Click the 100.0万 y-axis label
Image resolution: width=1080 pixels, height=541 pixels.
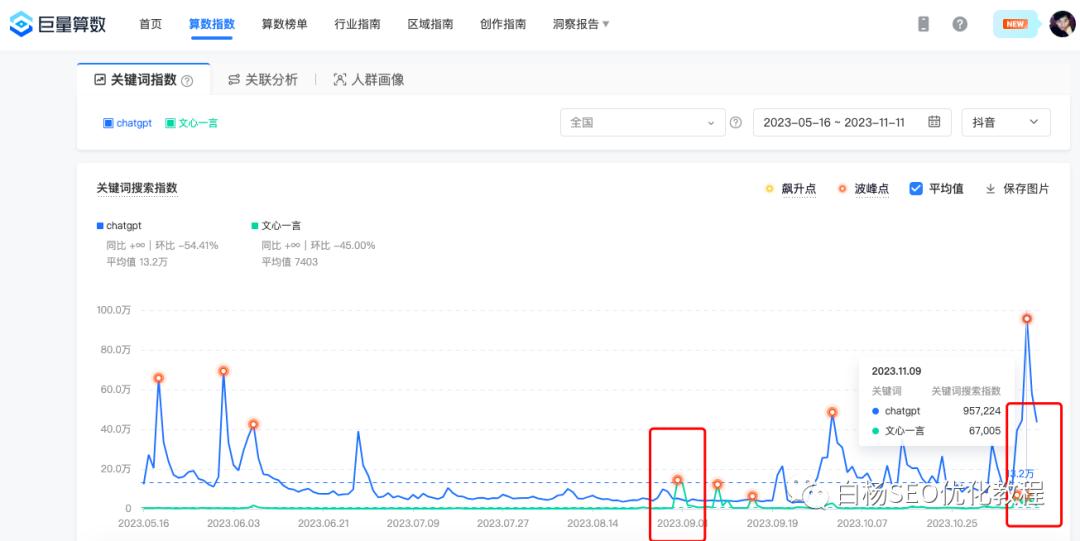[x=114, y=311]
